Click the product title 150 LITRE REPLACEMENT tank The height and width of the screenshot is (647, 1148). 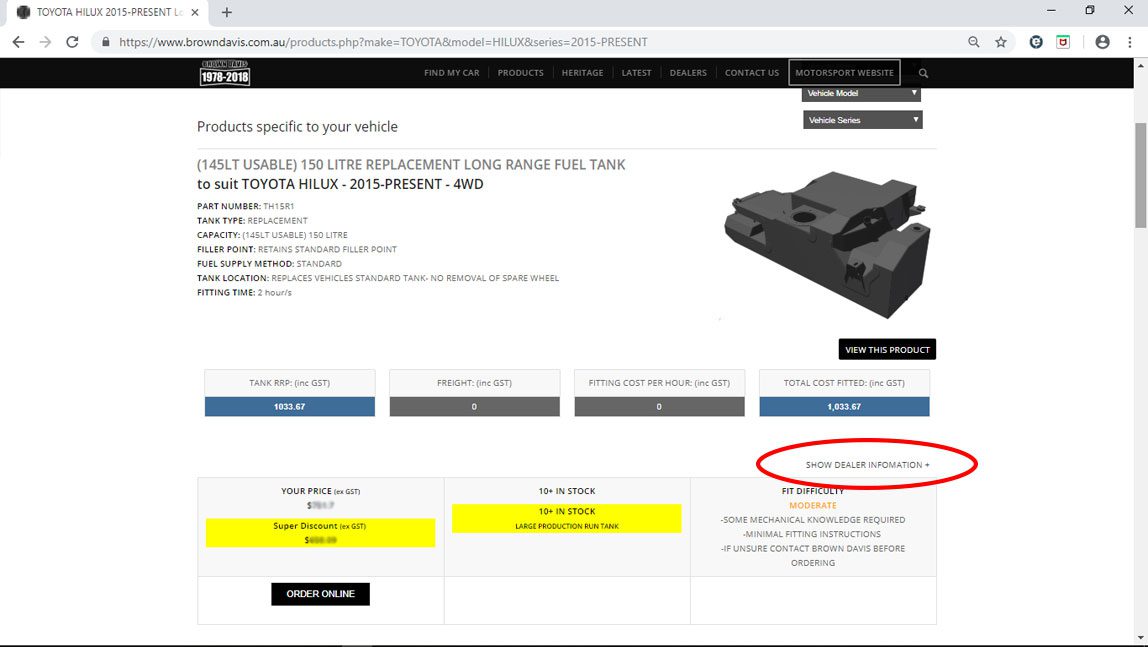coord(411,165)
